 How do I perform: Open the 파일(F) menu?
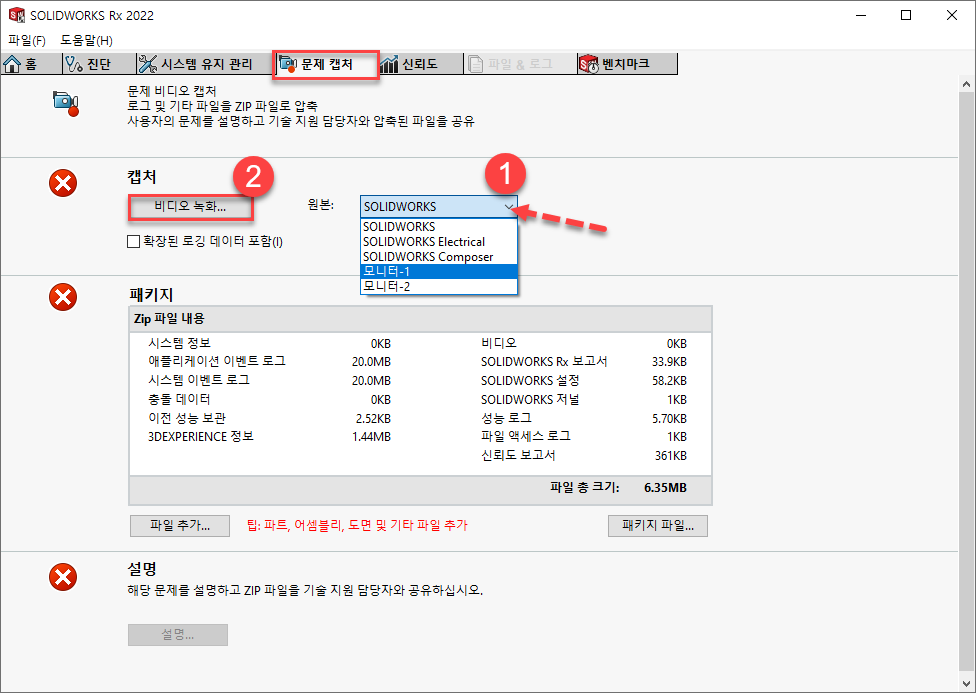27,40
